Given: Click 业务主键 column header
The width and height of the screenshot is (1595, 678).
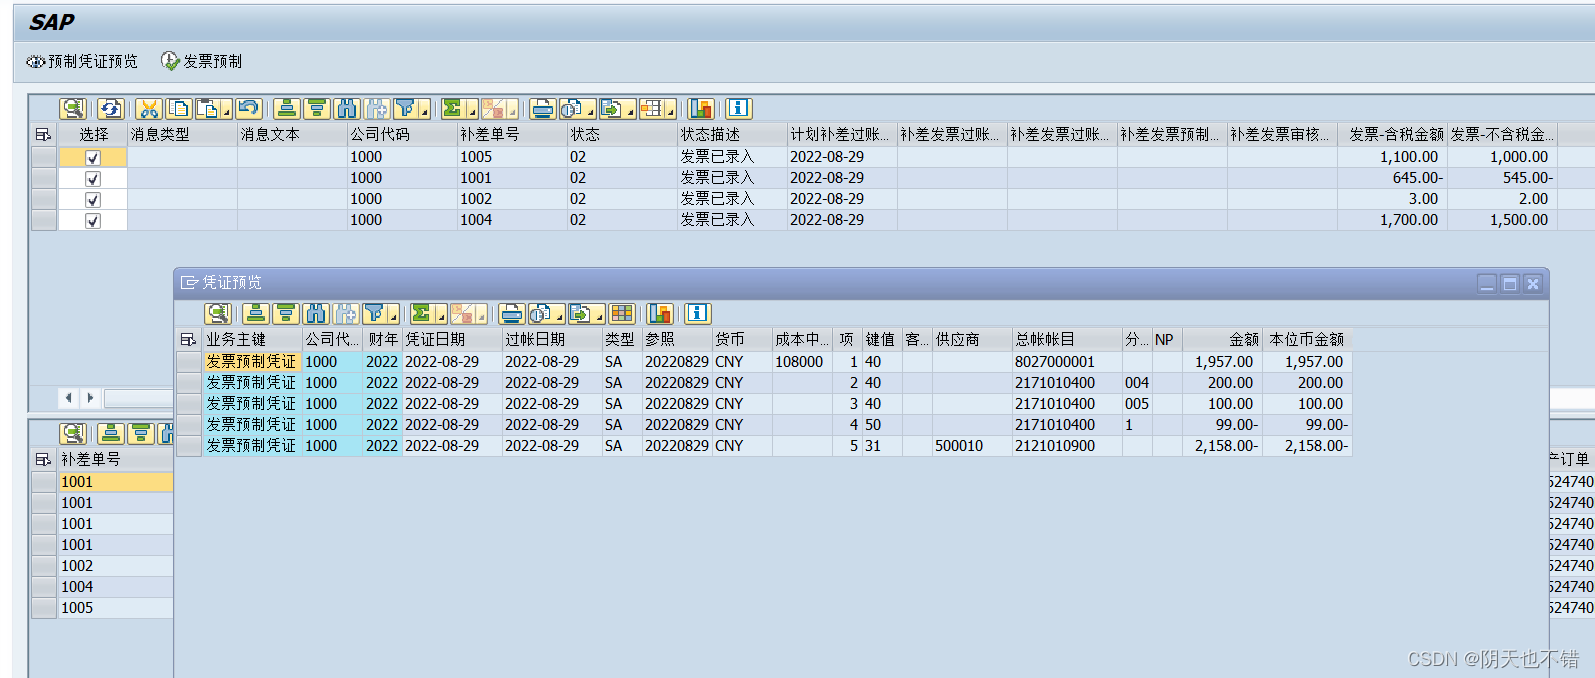Looking at the screenshot, I should click(253, 340).
